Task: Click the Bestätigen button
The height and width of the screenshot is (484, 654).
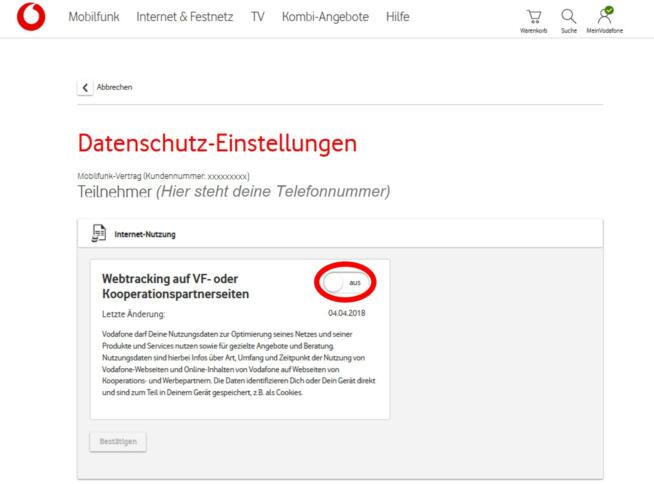Action: [x=118, y=441]
